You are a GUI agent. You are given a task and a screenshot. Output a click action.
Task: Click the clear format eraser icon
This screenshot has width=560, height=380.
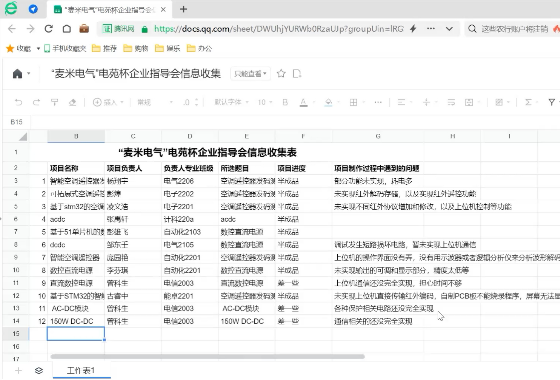pos(72,102)
